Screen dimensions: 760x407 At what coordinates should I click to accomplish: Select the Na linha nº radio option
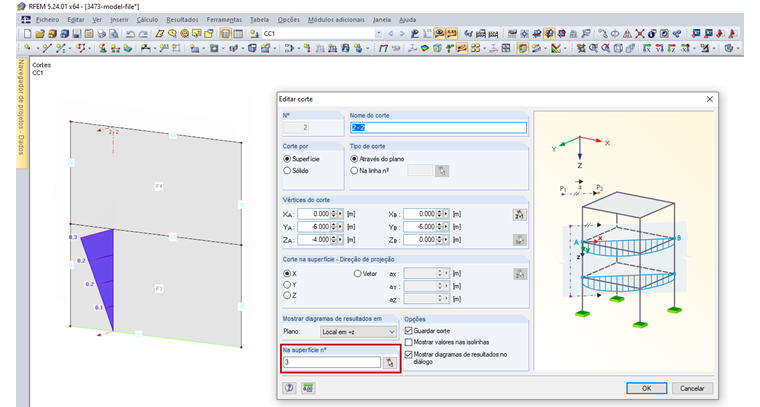(x=355, y=170)
